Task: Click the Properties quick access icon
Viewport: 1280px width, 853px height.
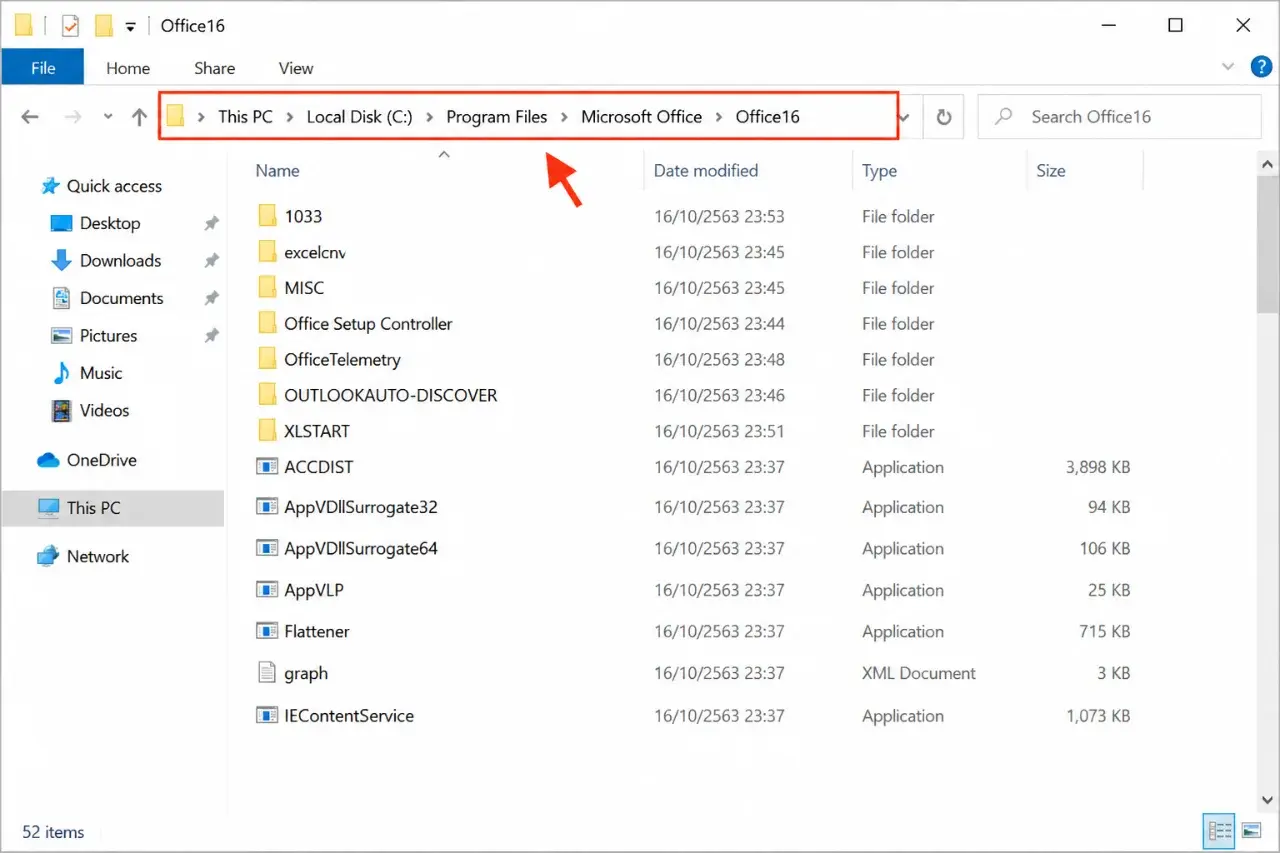Action: pos(70,26)
